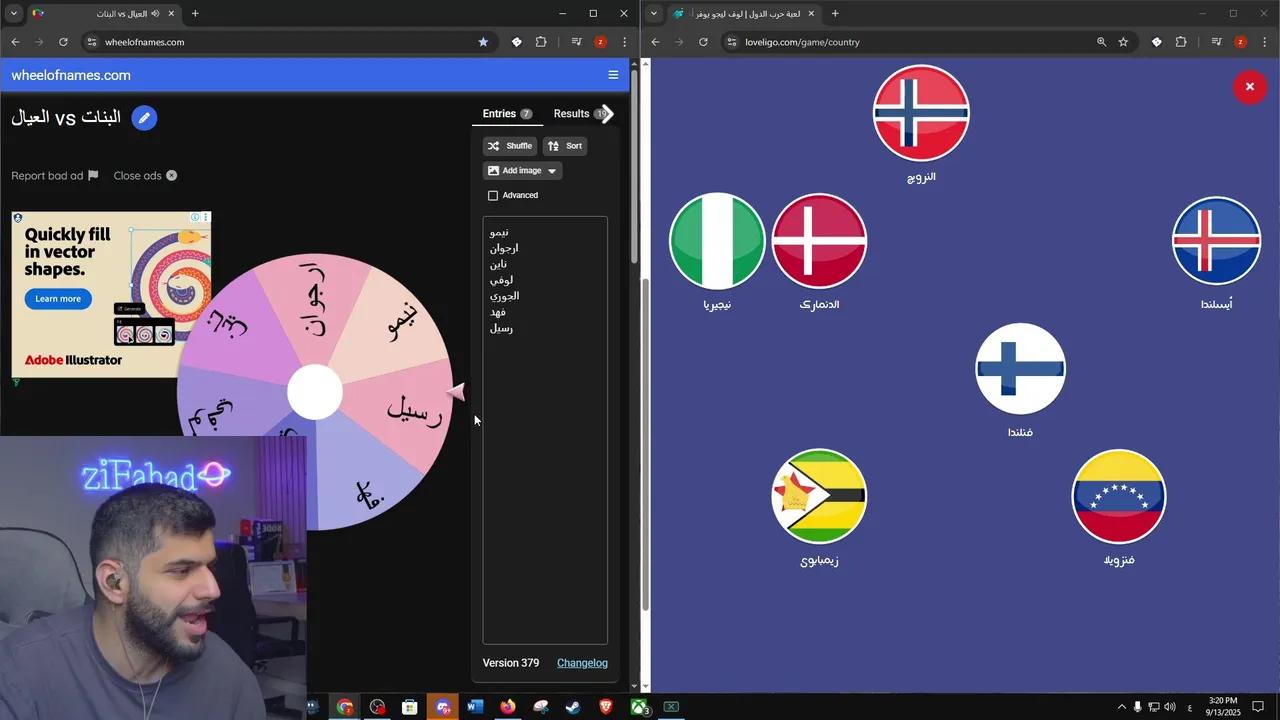Sort the wheel entries
The width and height of the screenshot is (1280, 720).
[x=565, y=146]
